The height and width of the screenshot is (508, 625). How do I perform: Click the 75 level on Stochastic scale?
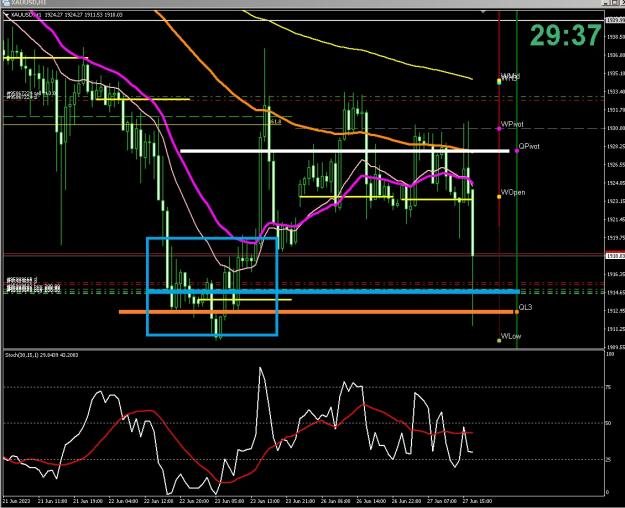pos(608,387)
